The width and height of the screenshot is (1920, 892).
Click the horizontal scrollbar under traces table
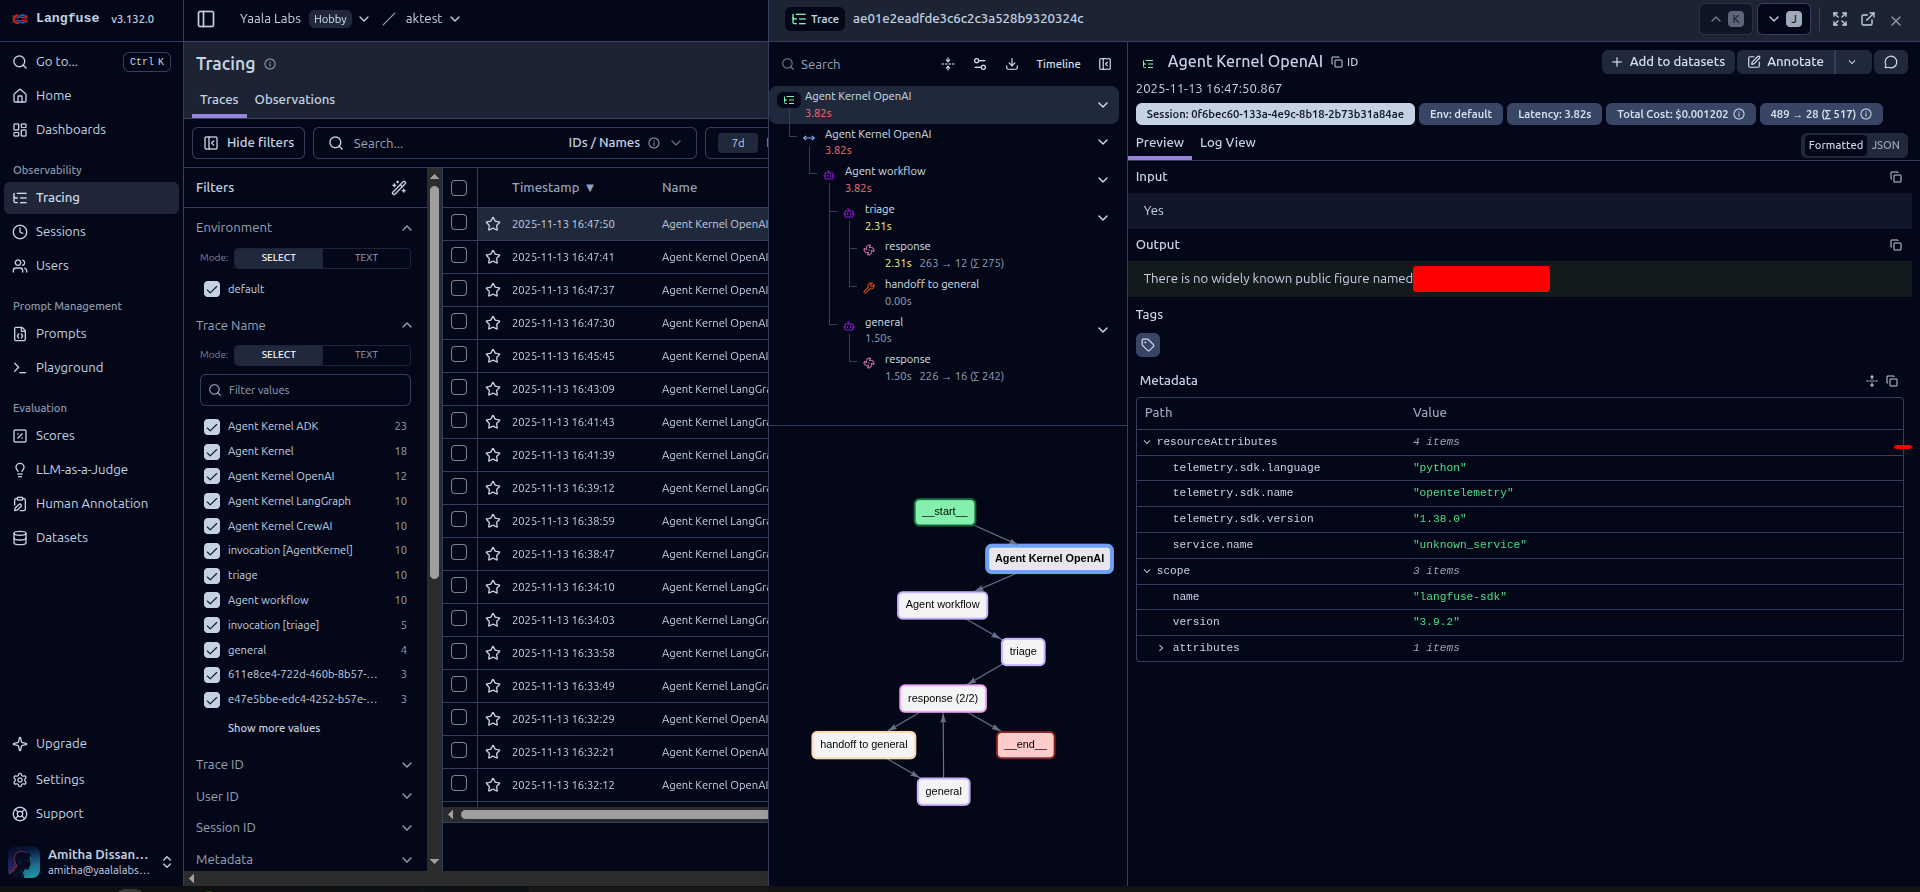(612, 815)
